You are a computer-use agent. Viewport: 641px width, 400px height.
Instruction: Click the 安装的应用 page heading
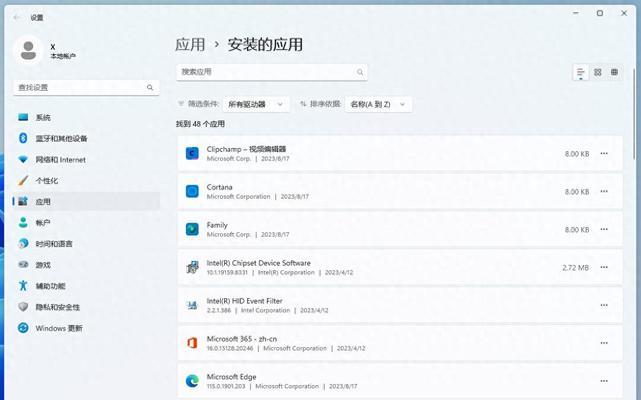tap(265, 45)
